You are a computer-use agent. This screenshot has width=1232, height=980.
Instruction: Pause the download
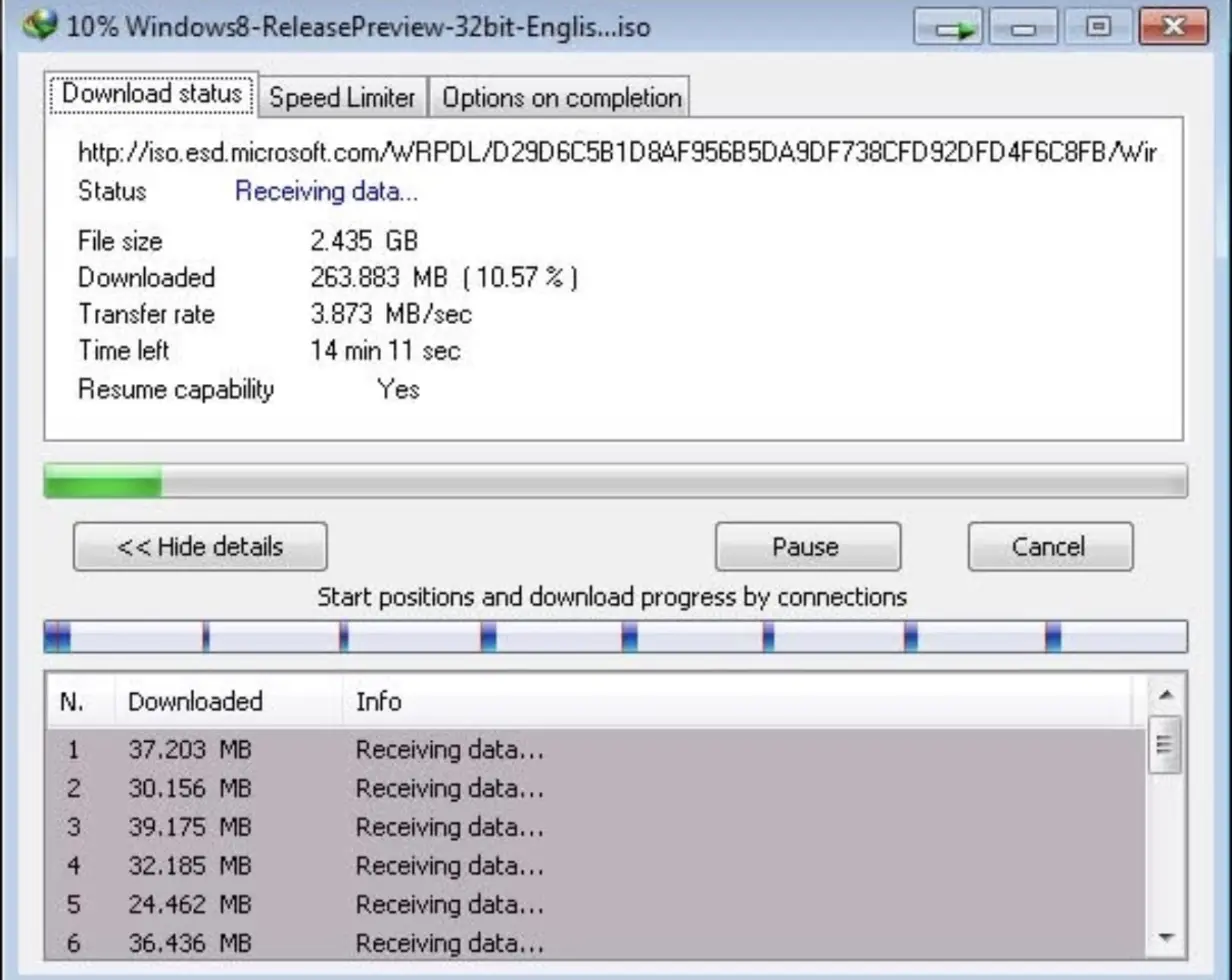coord(807,547)
